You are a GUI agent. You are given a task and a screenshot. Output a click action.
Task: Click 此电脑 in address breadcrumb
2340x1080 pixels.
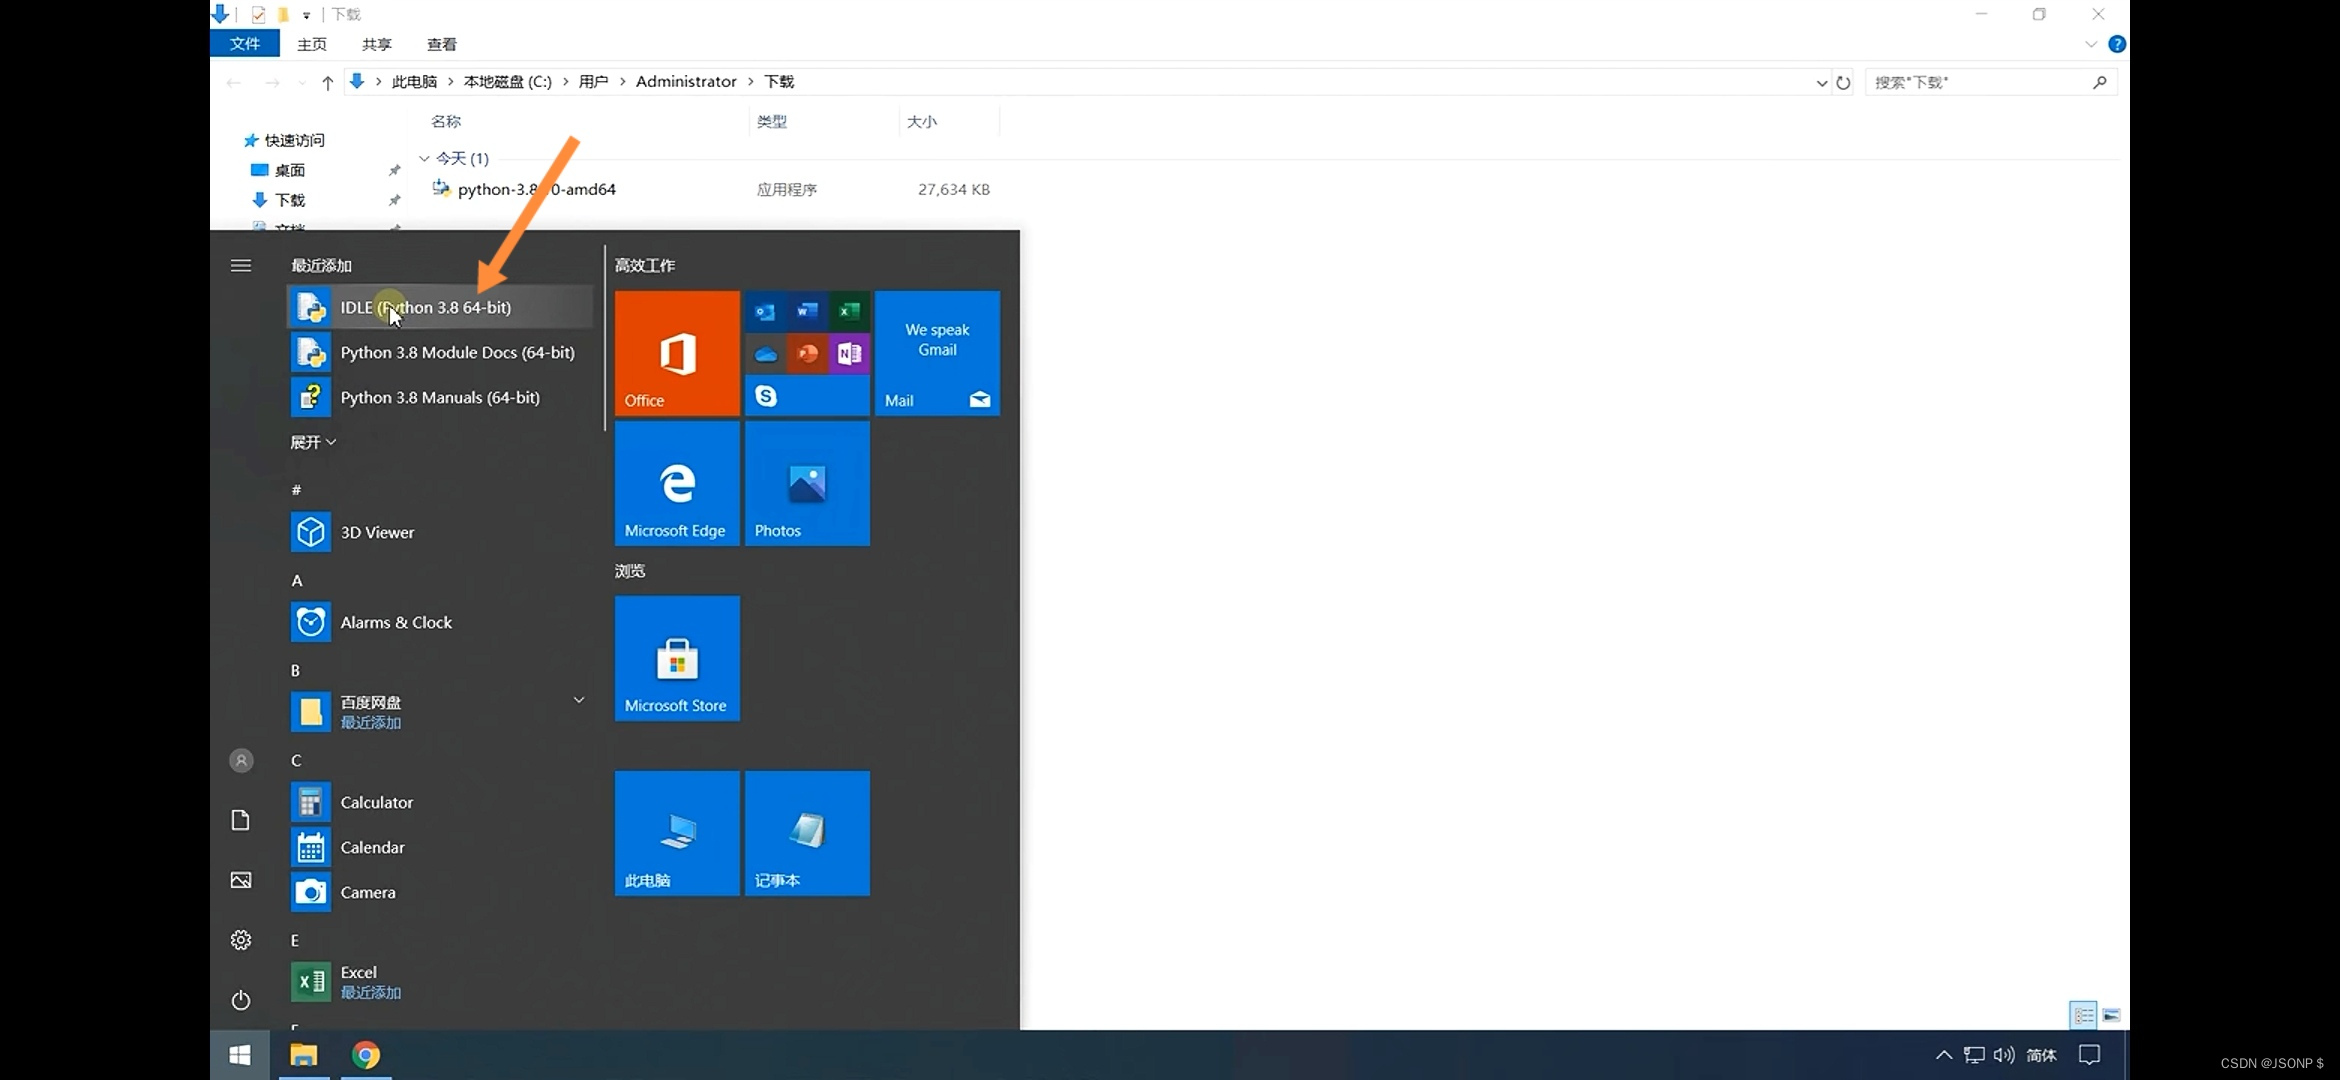[414, 81]
